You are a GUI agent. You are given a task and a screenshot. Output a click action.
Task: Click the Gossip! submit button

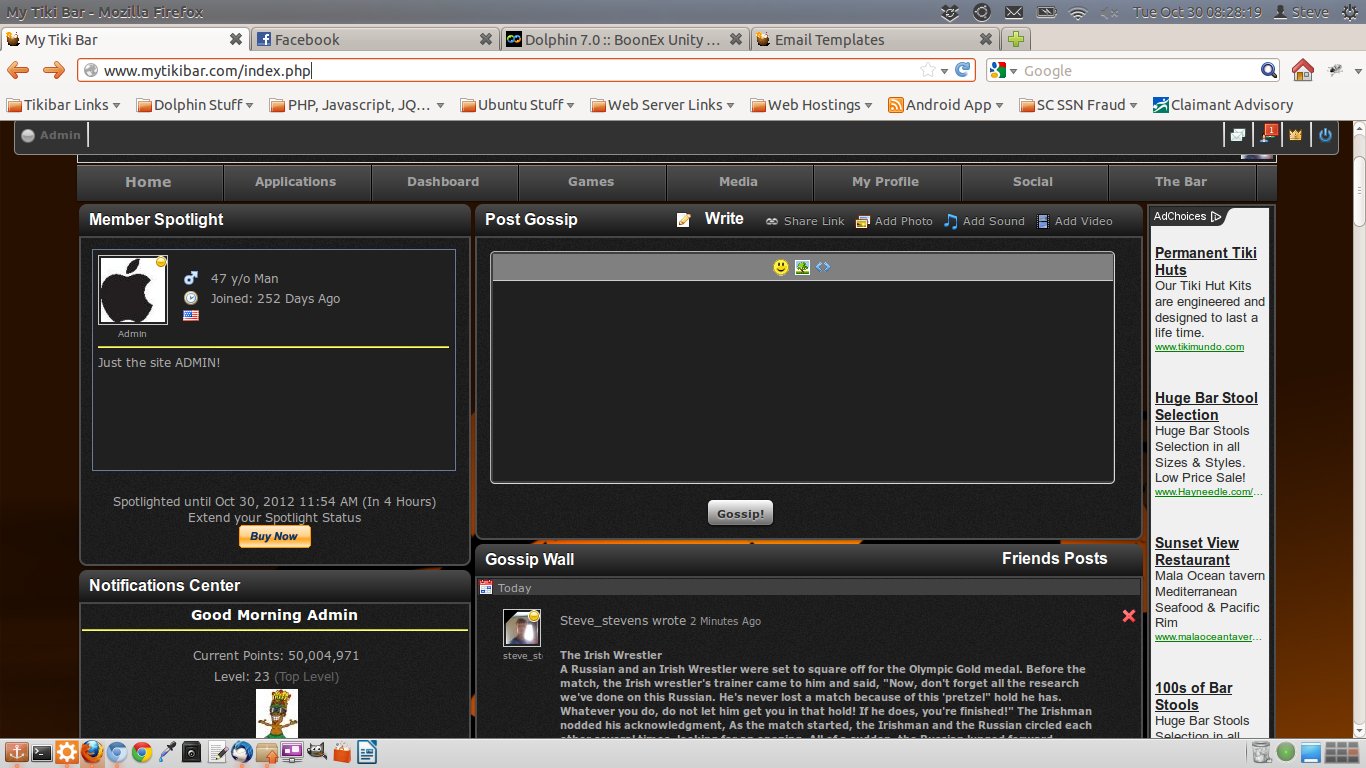click(740, 513)
